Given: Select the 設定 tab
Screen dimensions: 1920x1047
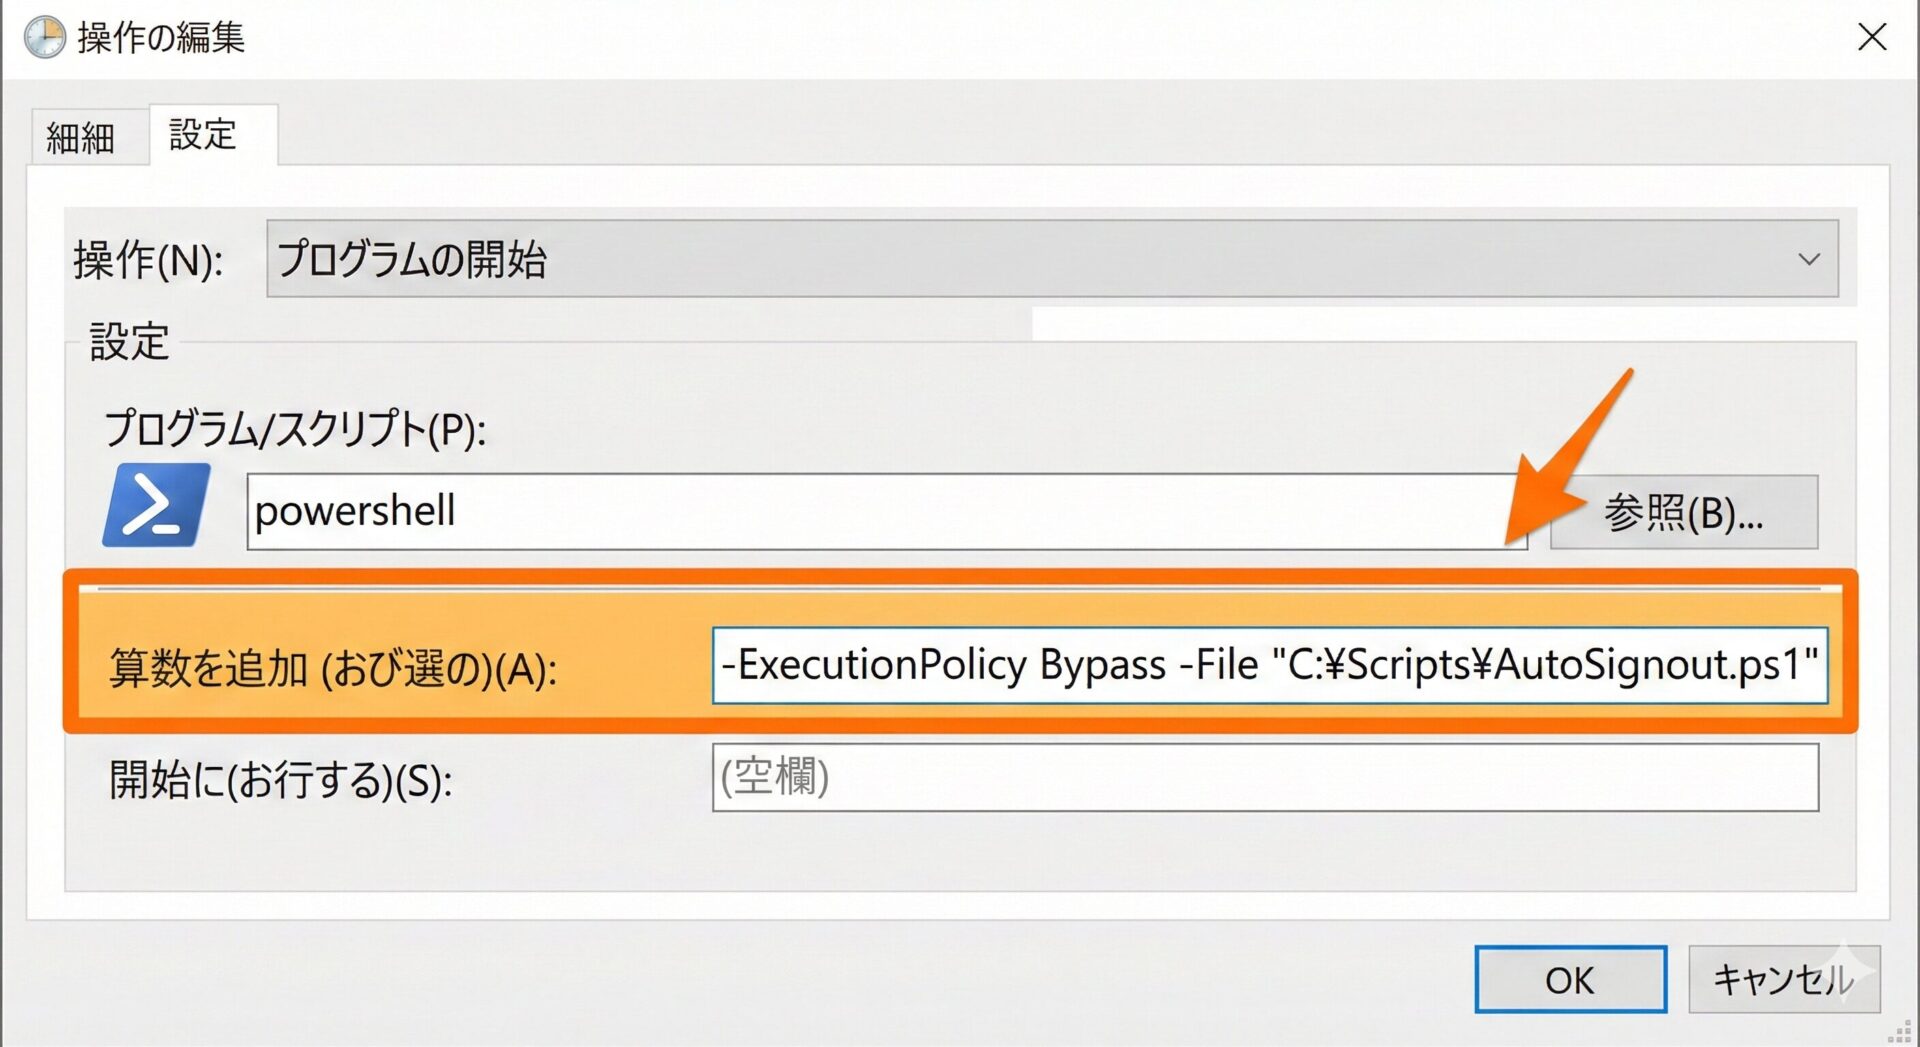Looking at the screenshot, I should tap(203, 135).
